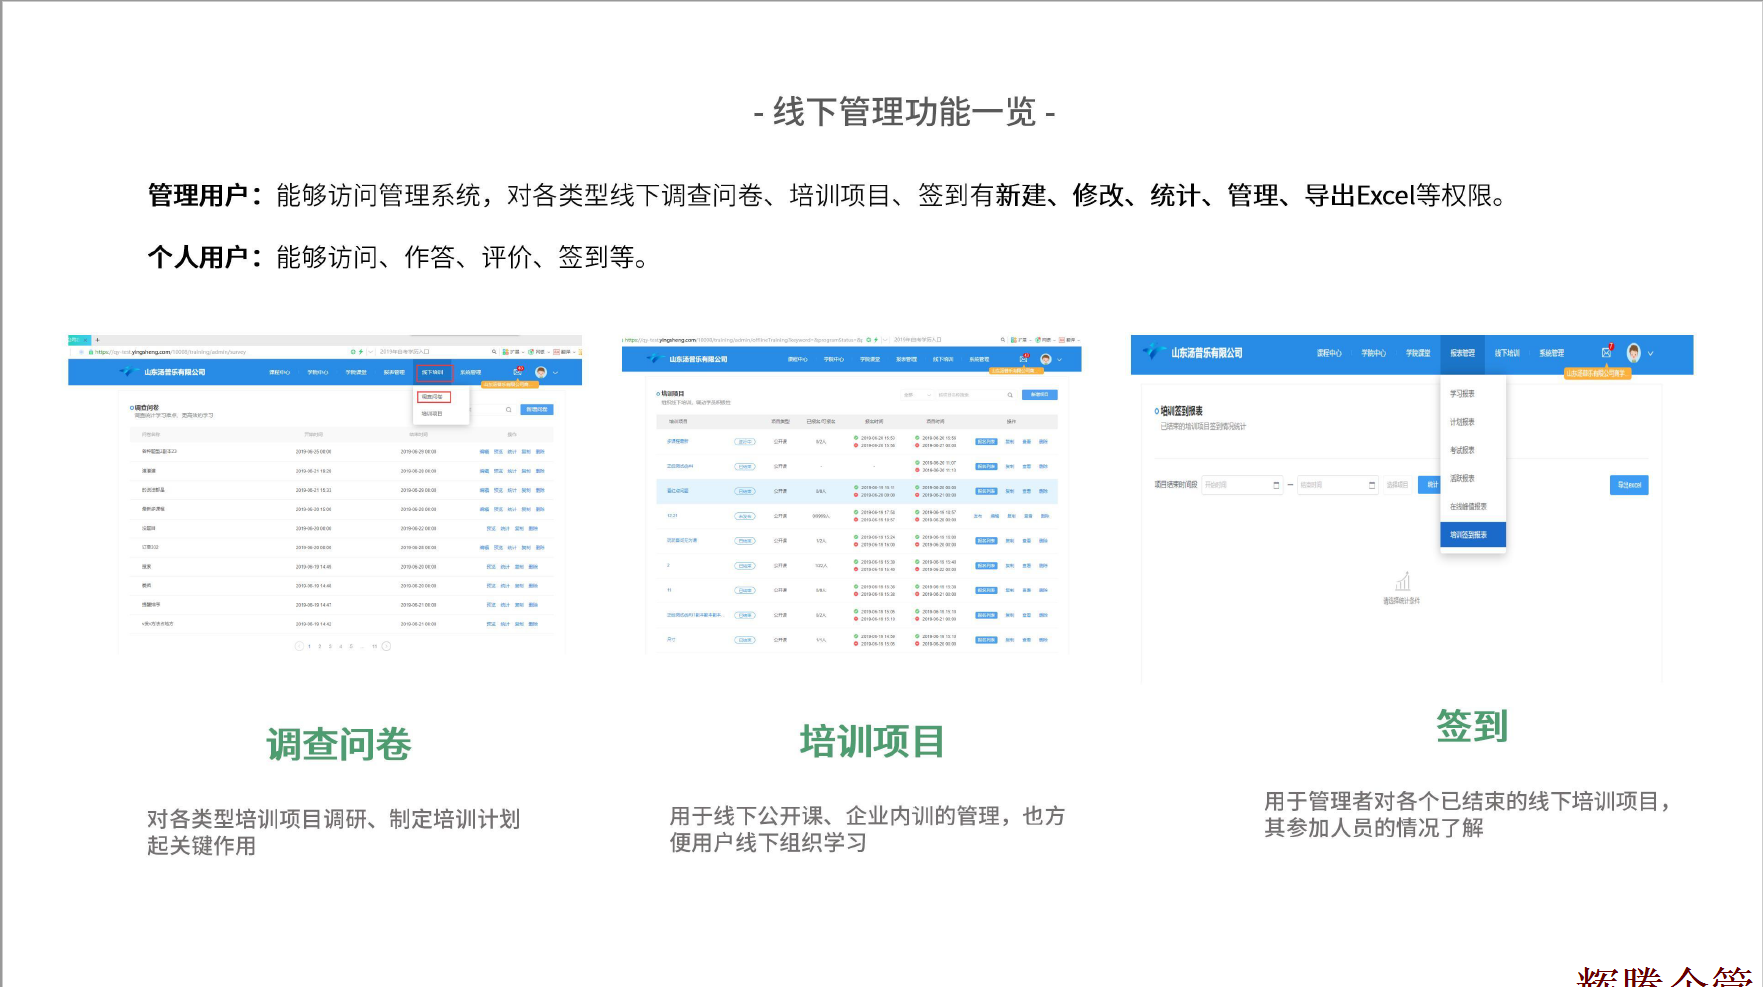Click the mail icon in the 培训项目 screenshot
The width and height of the screenshot is (1763, 987).
coord(1023,359)
